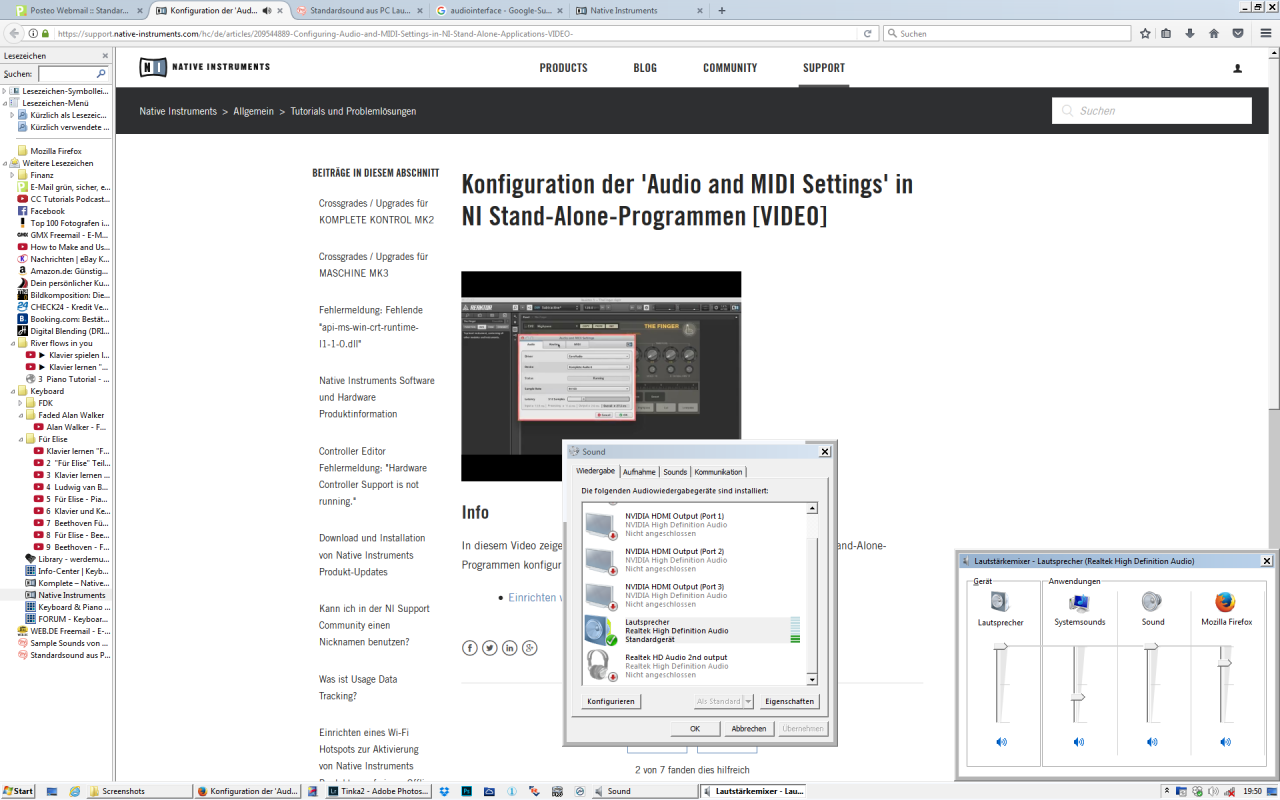The image size is (1280, 800).
Task: Share the article on LinkedIn
Action: point(510,648)
